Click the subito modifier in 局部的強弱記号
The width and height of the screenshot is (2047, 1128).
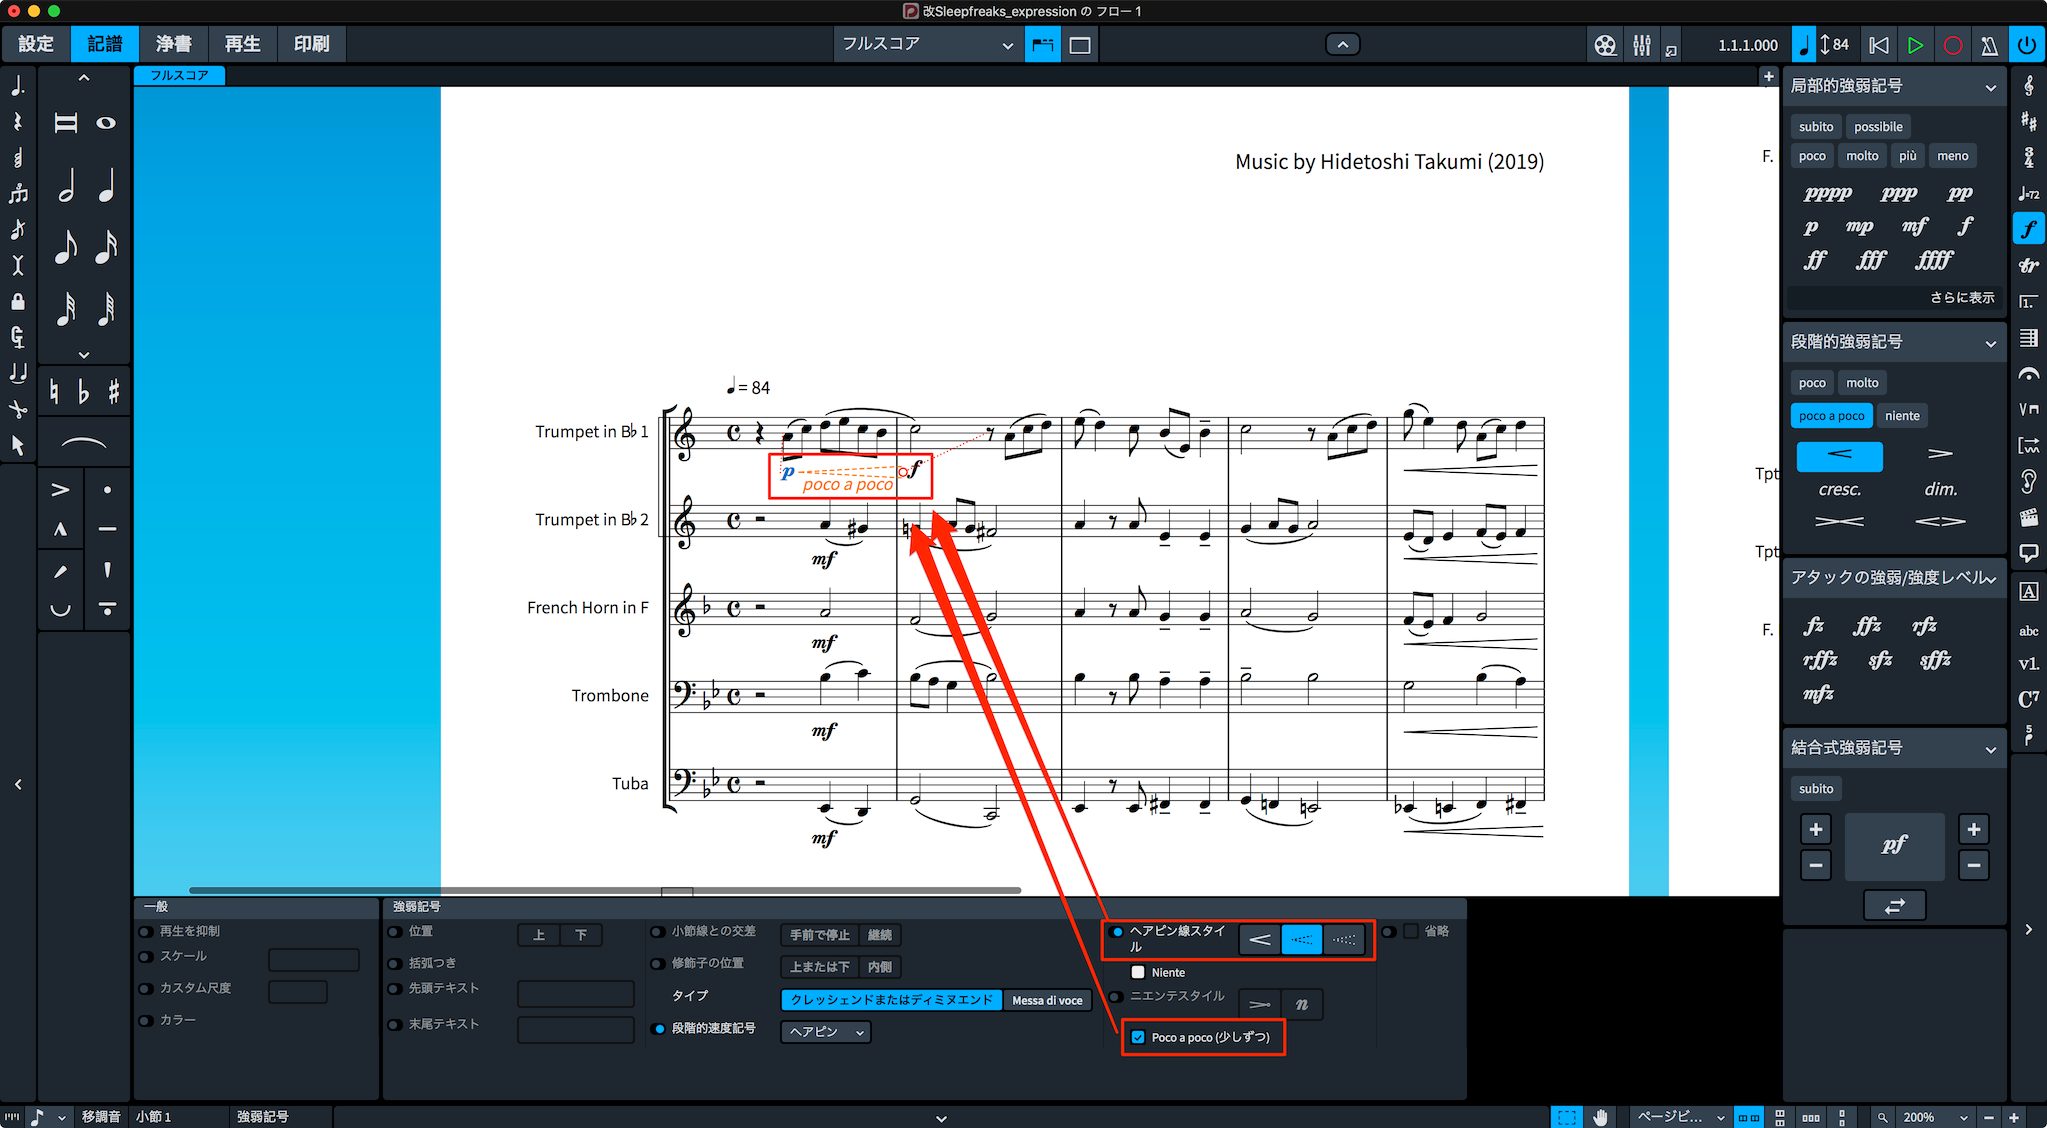click(x=1815, y=127)
